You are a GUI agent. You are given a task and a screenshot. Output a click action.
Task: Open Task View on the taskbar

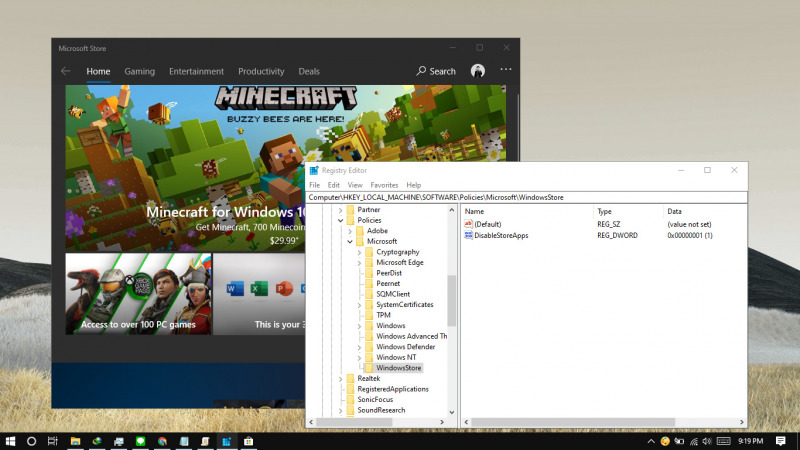[53, 441]
